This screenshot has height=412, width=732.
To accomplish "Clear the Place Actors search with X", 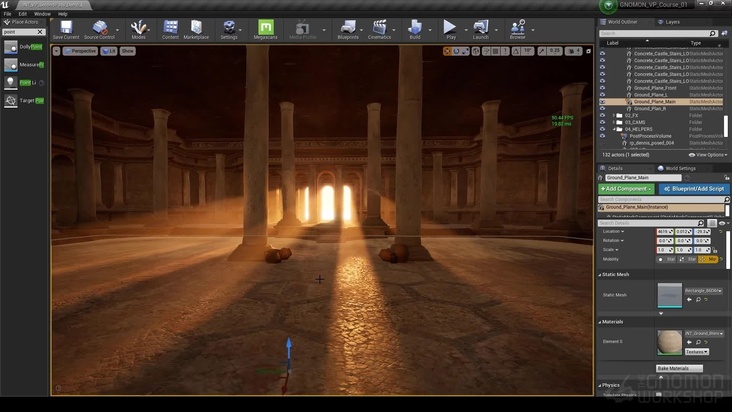I will (40, 32).
